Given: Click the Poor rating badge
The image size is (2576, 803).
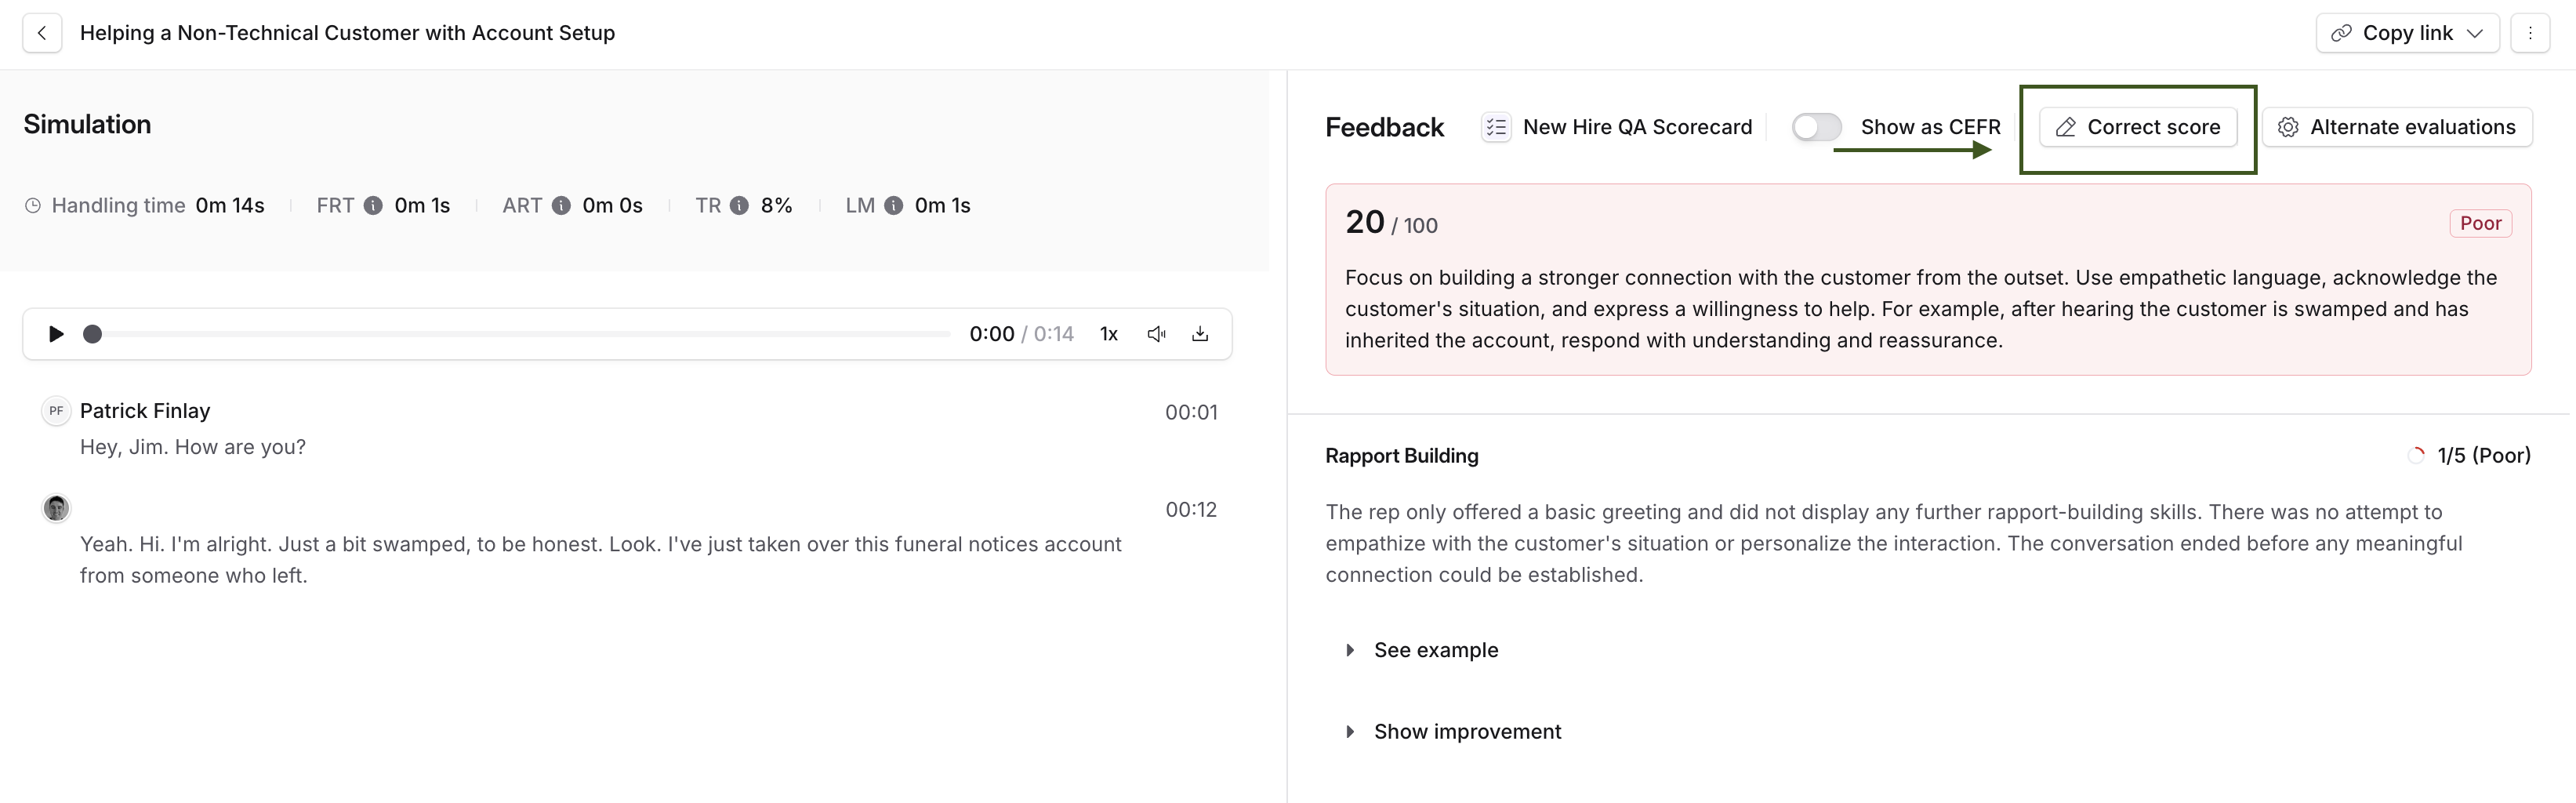Looking at the screenshot, I should [2480, 223].
